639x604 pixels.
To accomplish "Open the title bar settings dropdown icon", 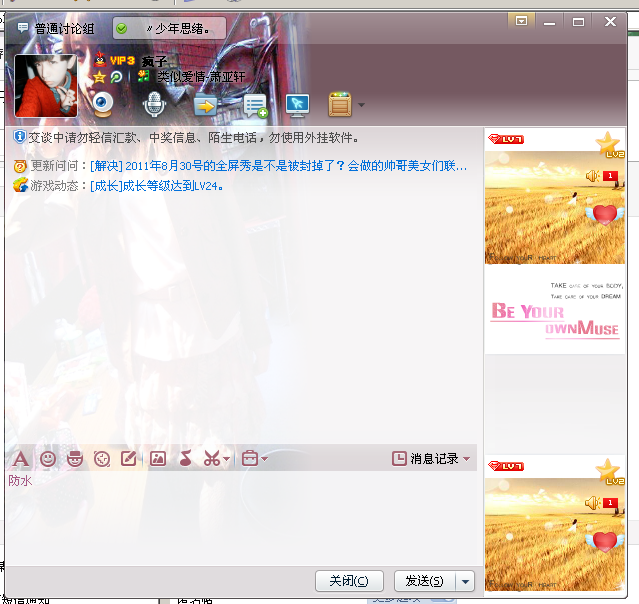I will [521, 21].
